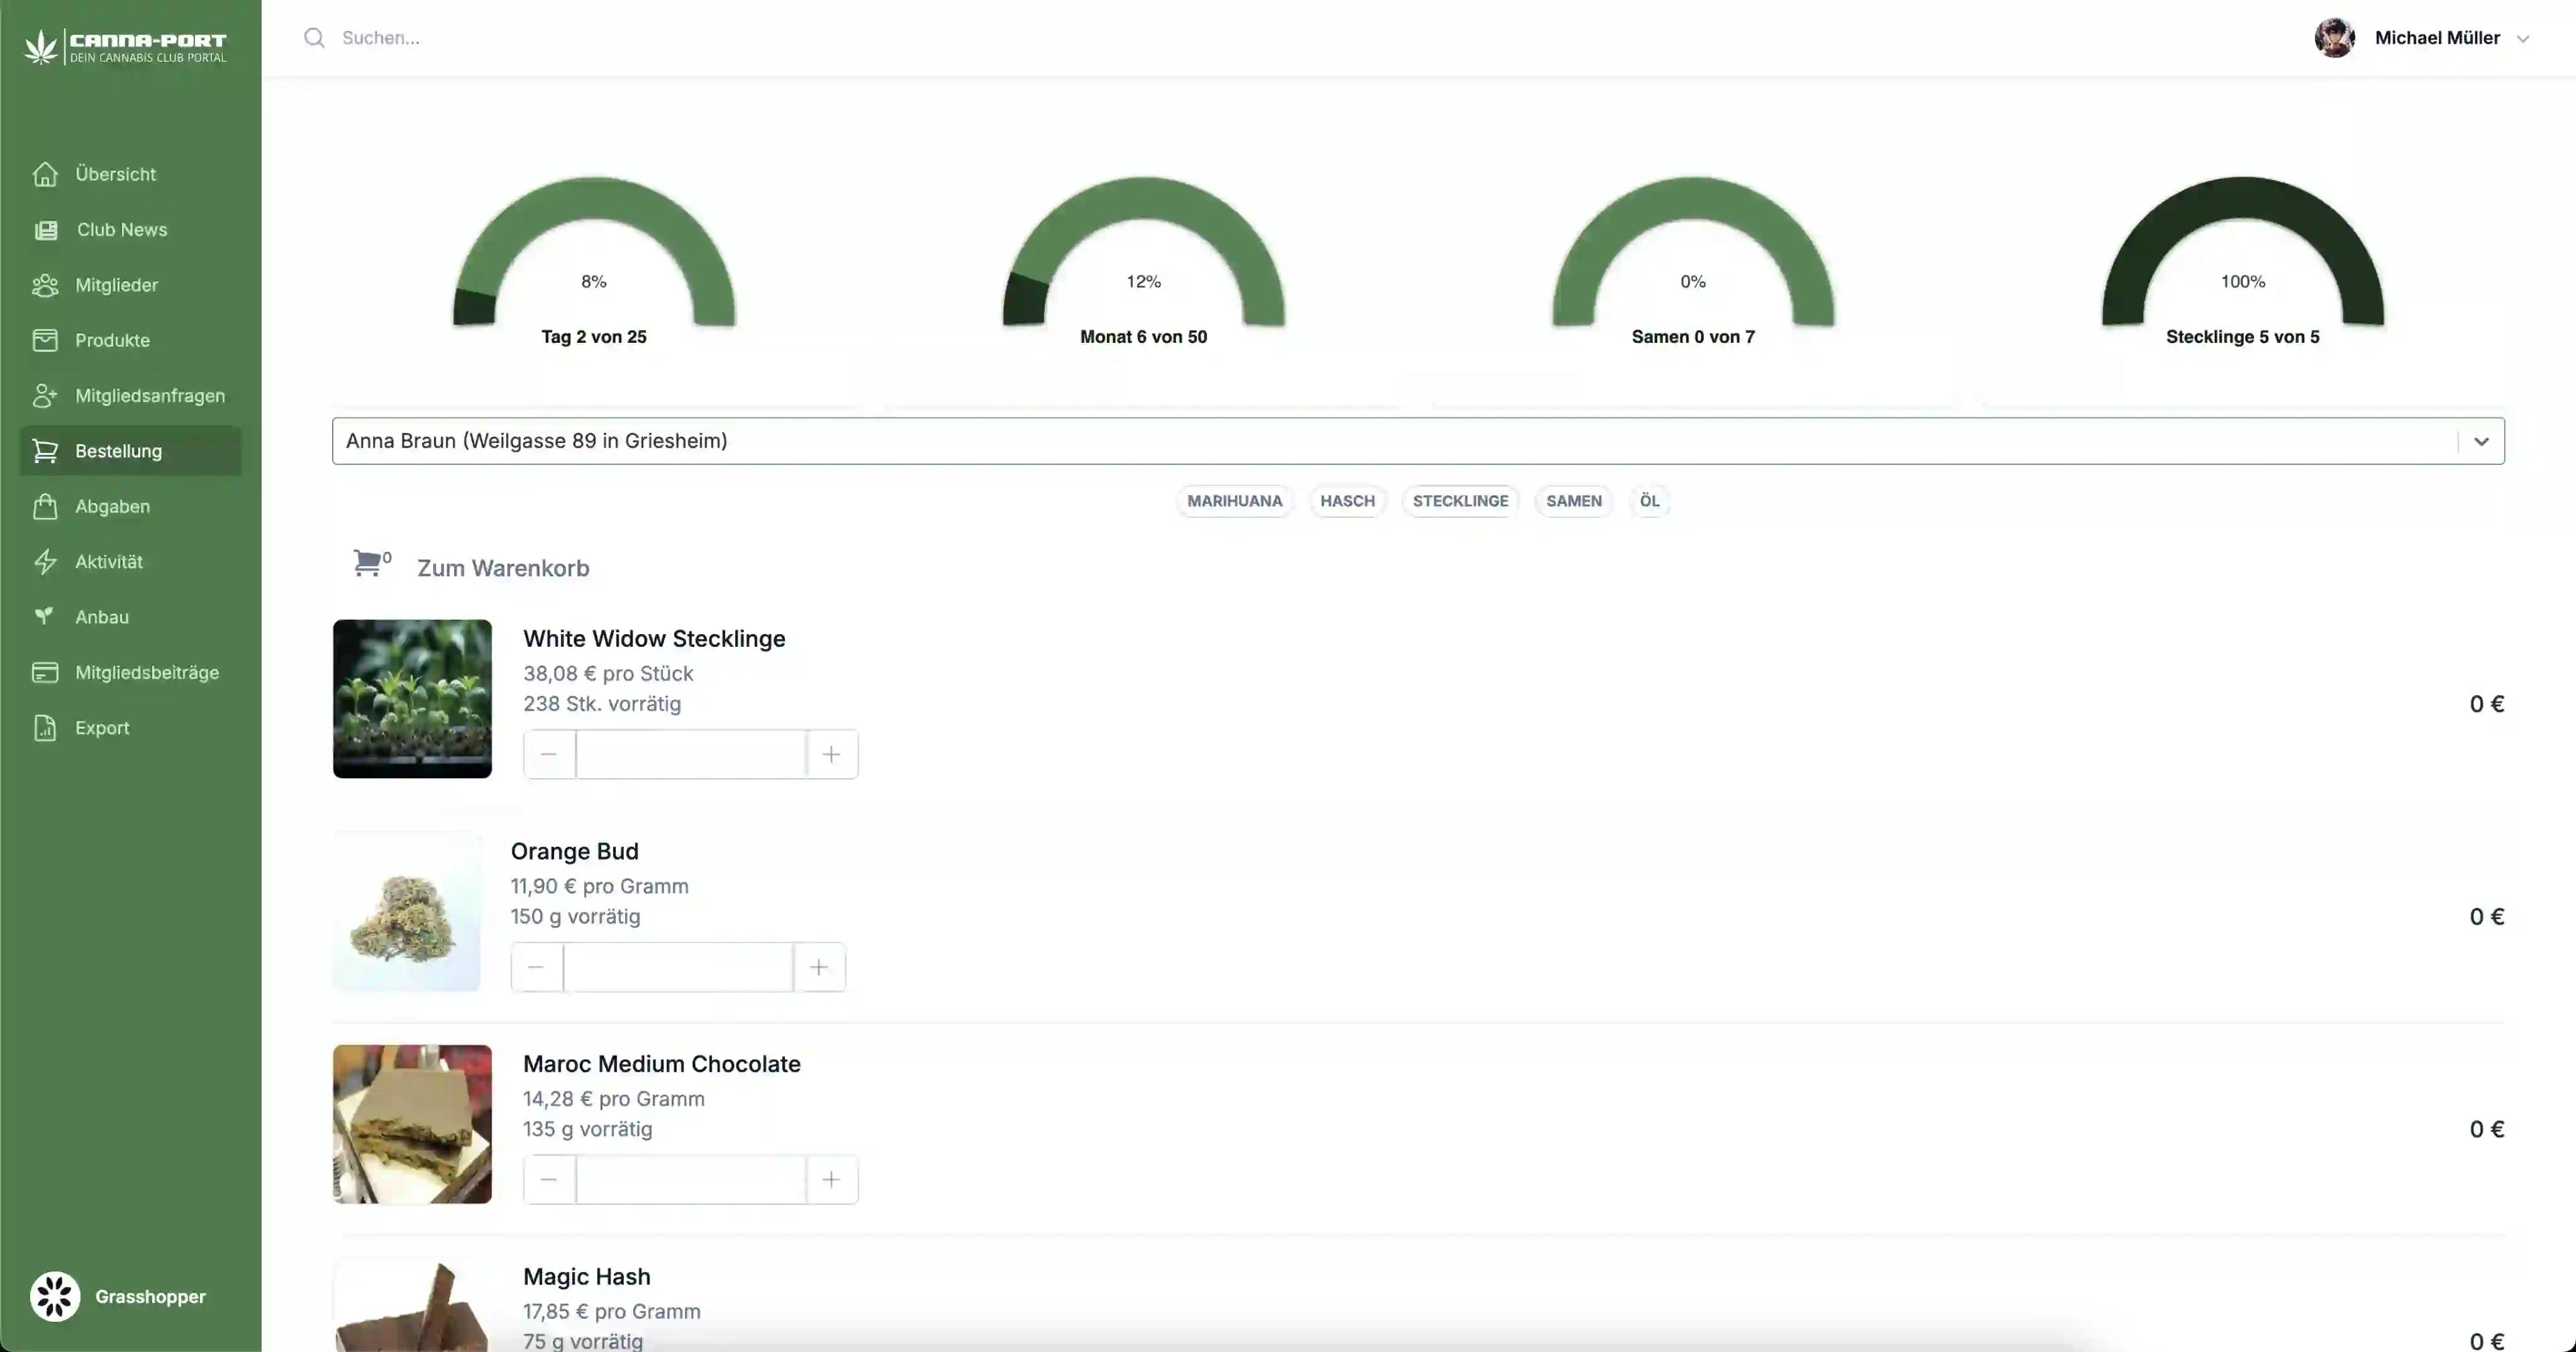Click the Magic Hash product title
The width and height of the screenshot is (2576, 1352).
(586, 1277)
